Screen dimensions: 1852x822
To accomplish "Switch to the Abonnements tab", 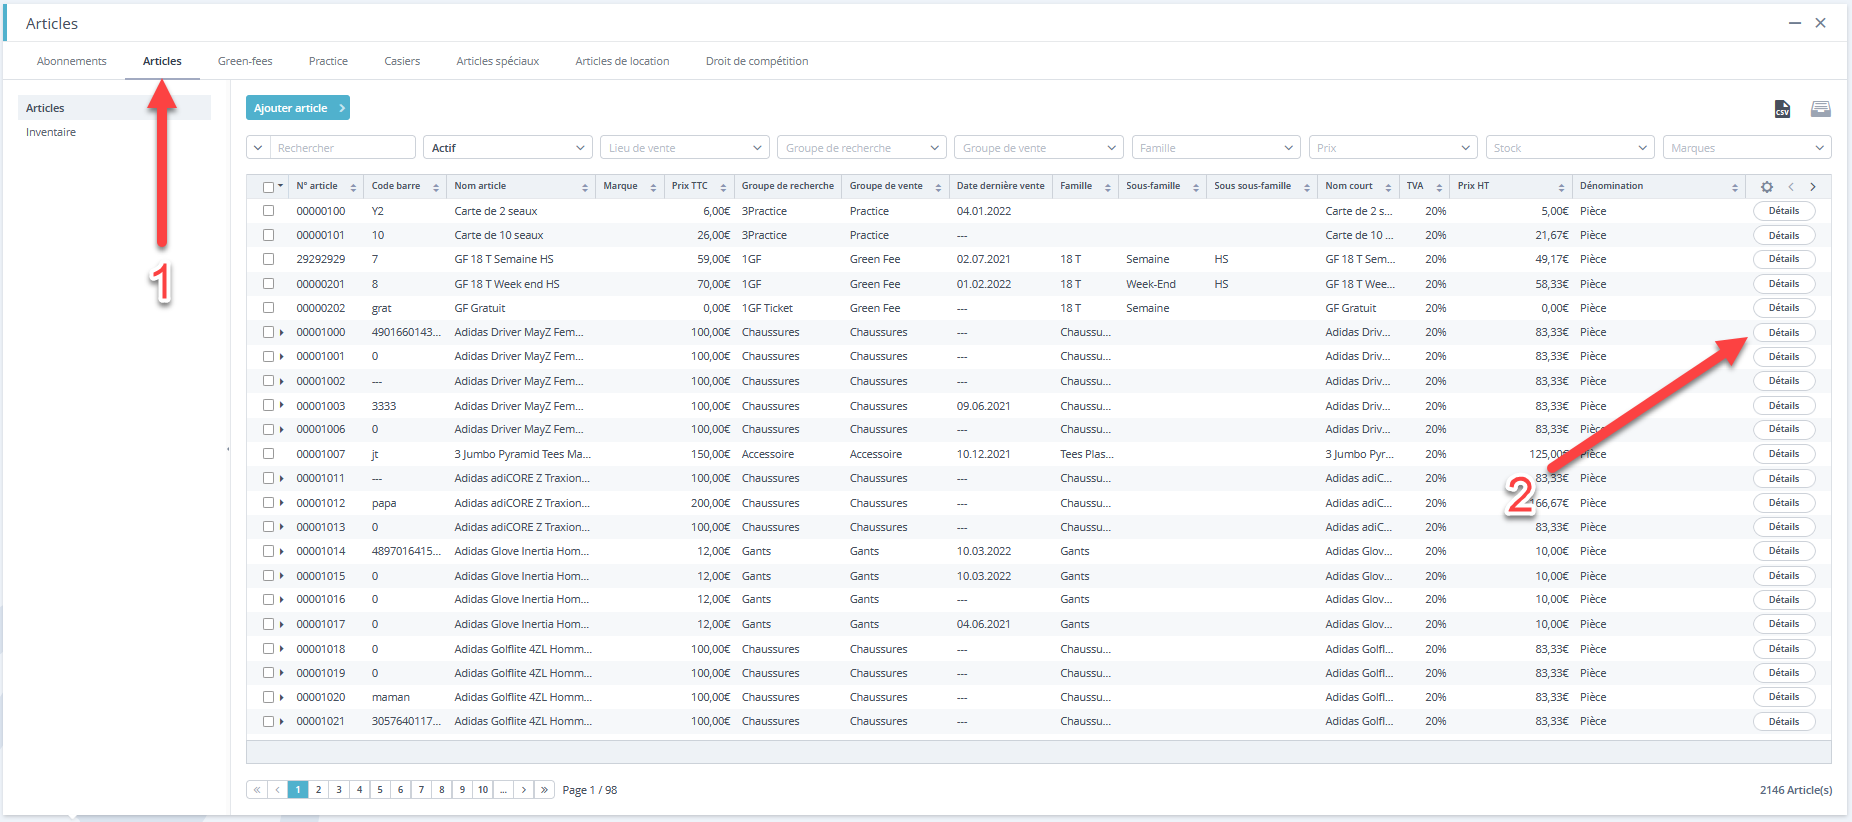I will [72, 61].
